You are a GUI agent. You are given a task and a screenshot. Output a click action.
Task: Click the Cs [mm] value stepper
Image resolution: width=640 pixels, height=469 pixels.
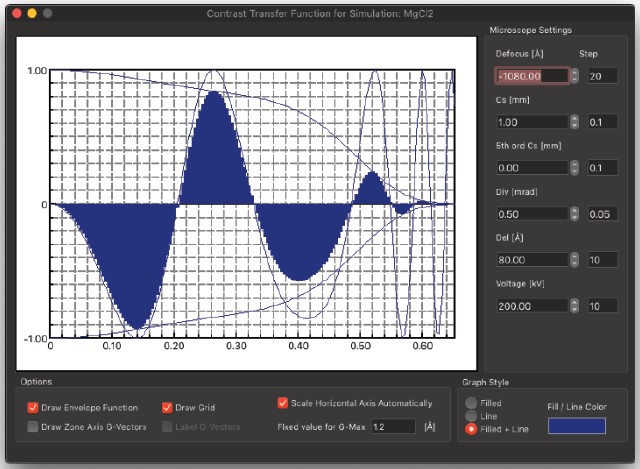coord(574,122)
